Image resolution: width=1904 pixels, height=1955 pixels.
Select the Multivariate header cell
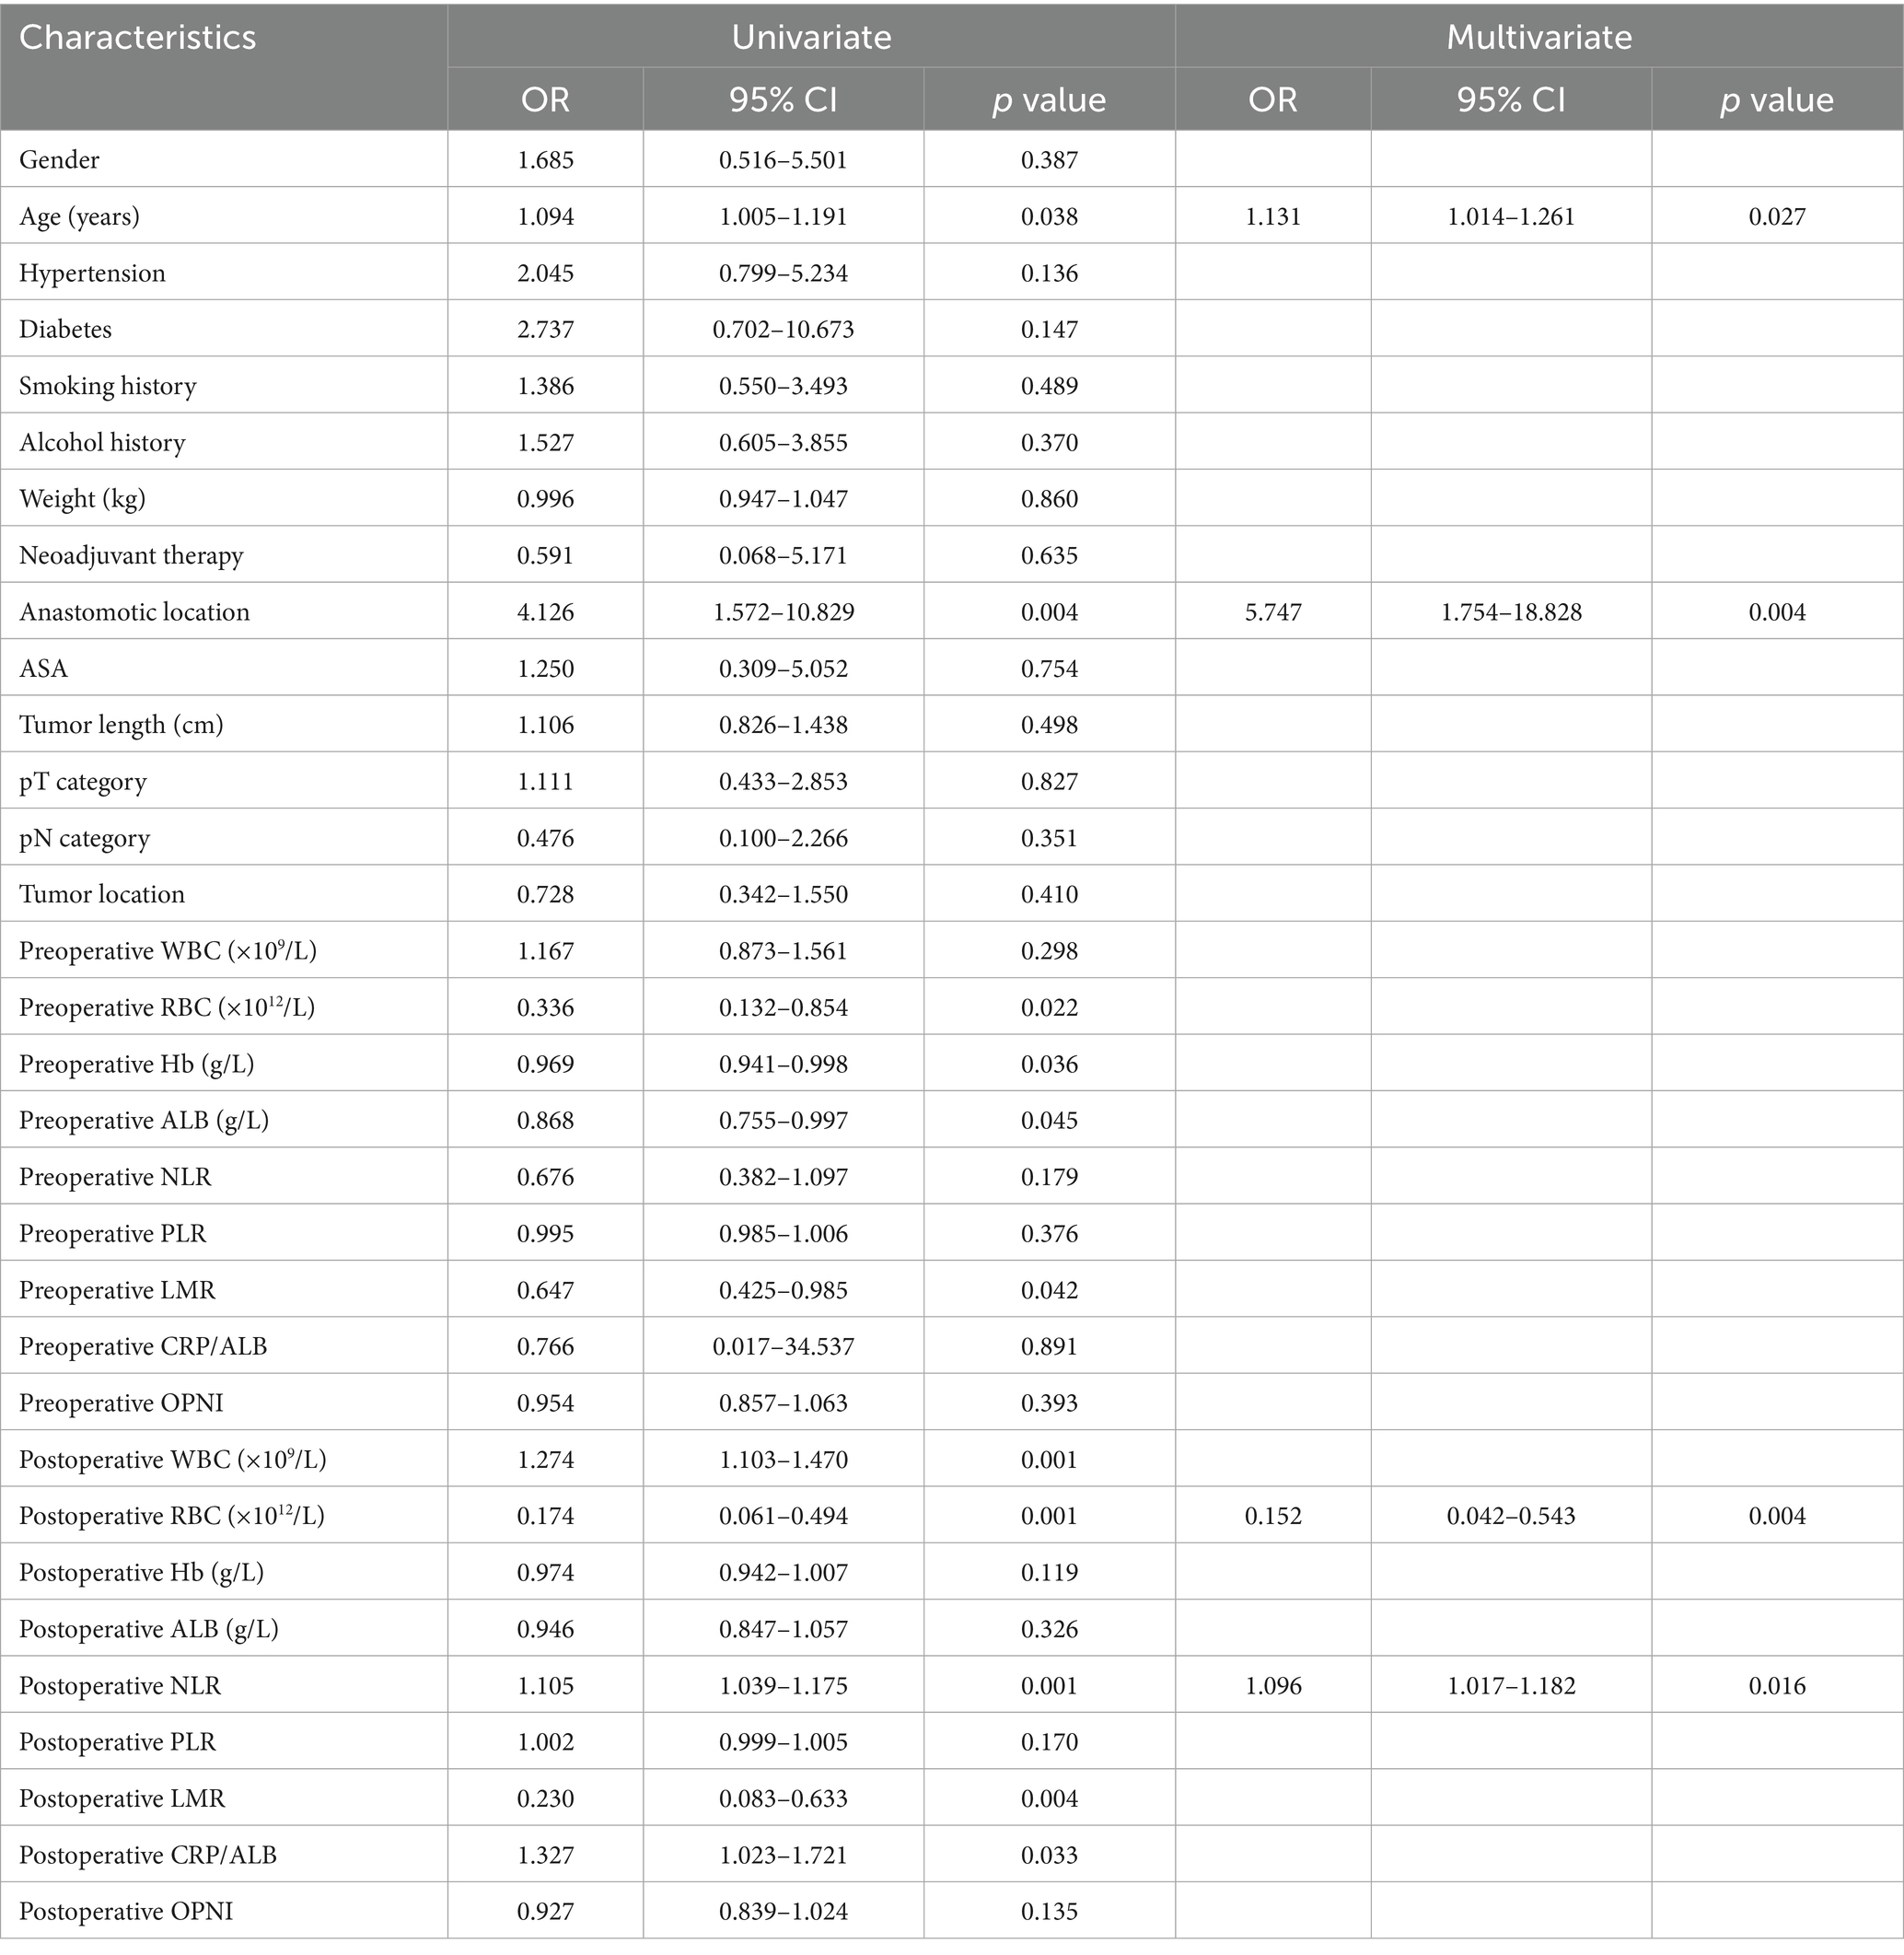(x=1538, y=38)
